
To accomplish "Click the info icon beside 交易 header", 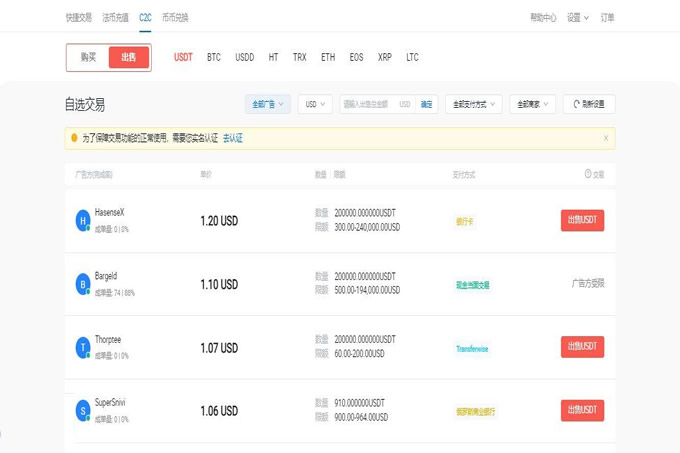I will [588, 174].
